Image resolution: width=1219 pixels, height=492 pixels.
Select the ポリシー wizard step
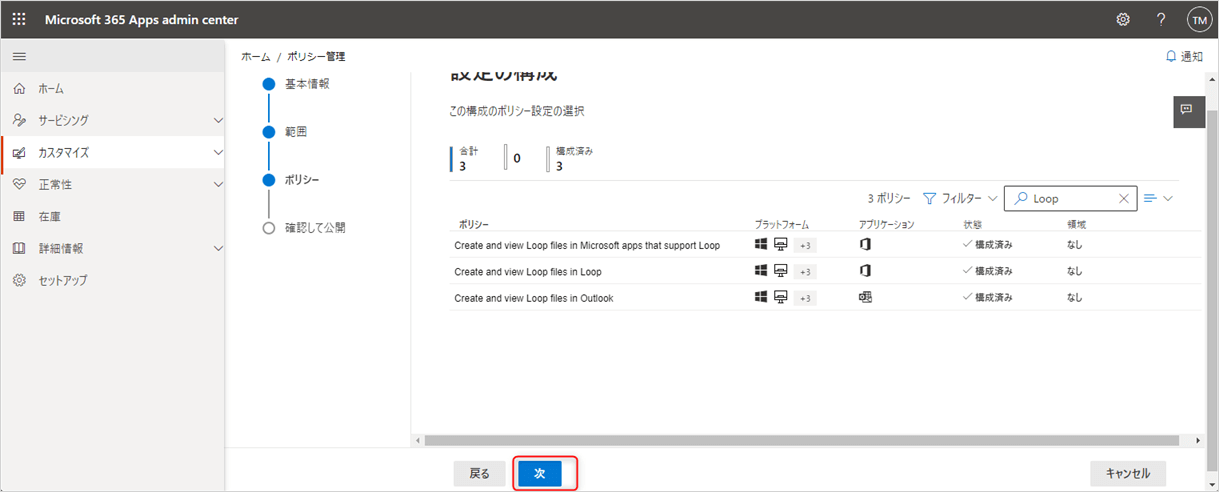[x=302, y=180]
